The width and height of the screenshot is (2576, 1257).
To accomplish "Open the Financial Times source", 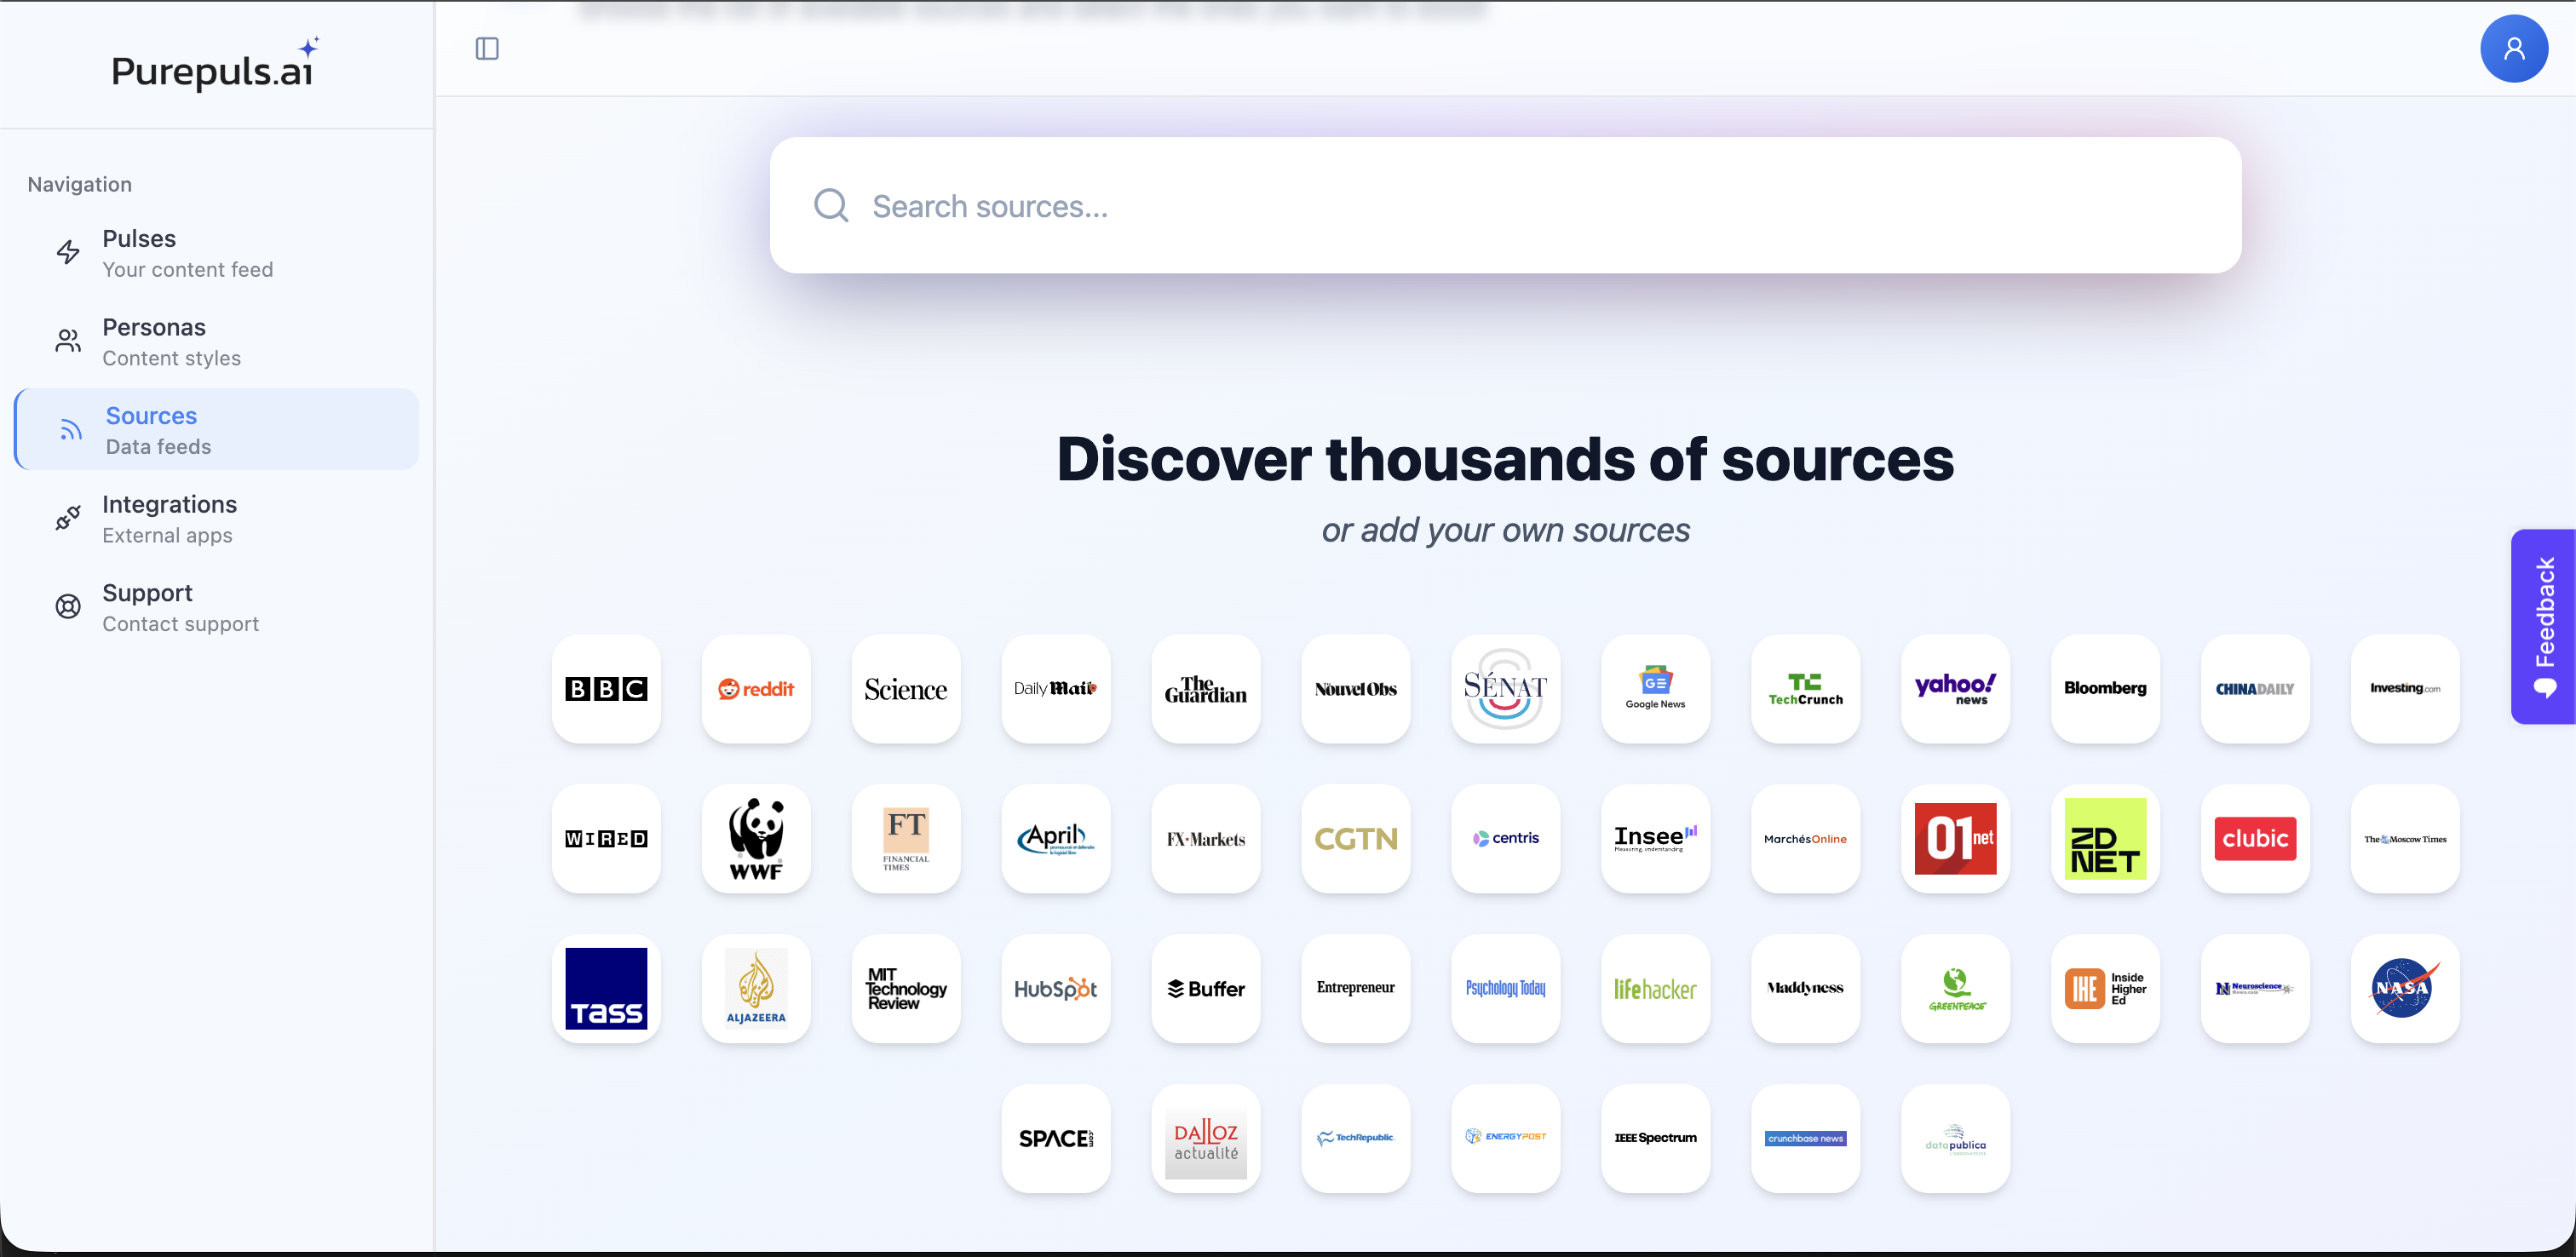I will pos(905,839).
